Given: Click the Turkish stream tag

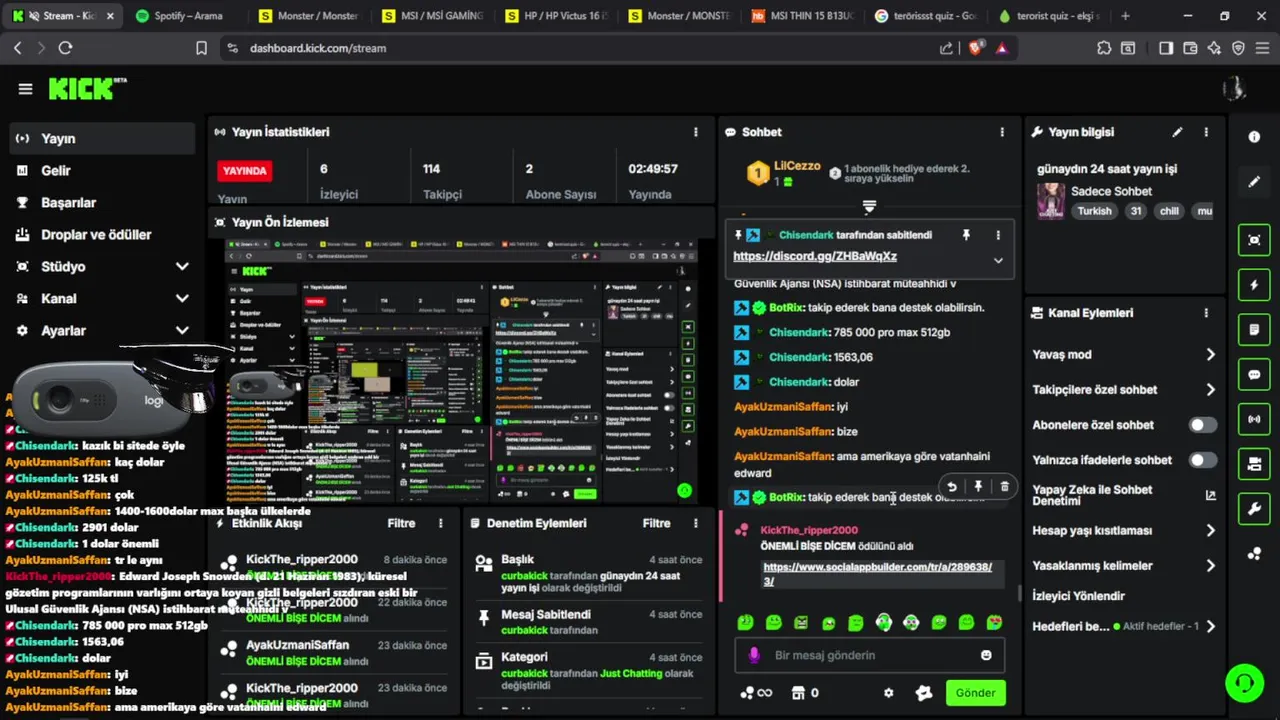Looking at the screenshot, I should [1094, 211].
